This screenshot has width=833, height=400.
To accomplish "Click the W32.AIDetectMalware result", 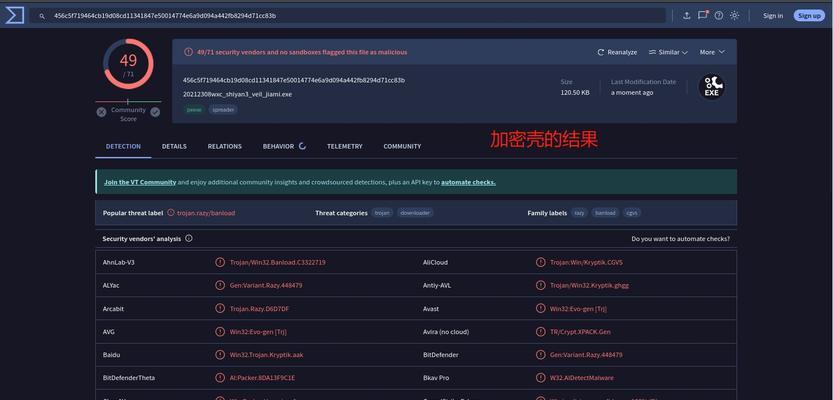I will point(582,378).
